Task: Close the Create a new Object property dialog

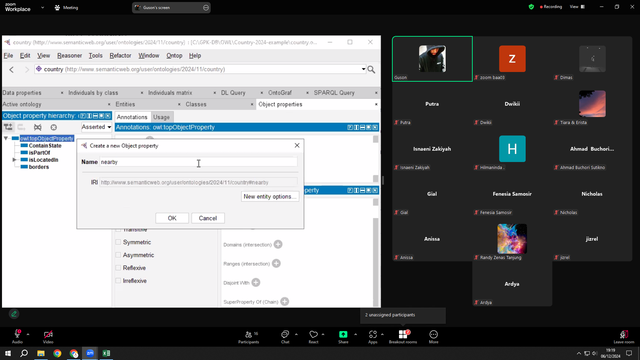Action: click(297, 145)
